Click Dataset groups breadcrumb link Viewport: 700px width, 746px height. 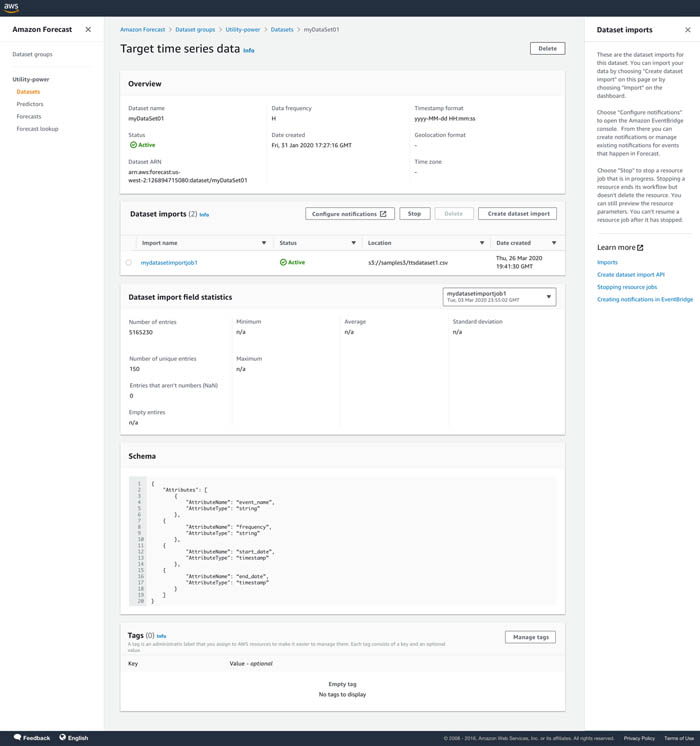coord(195,29)
